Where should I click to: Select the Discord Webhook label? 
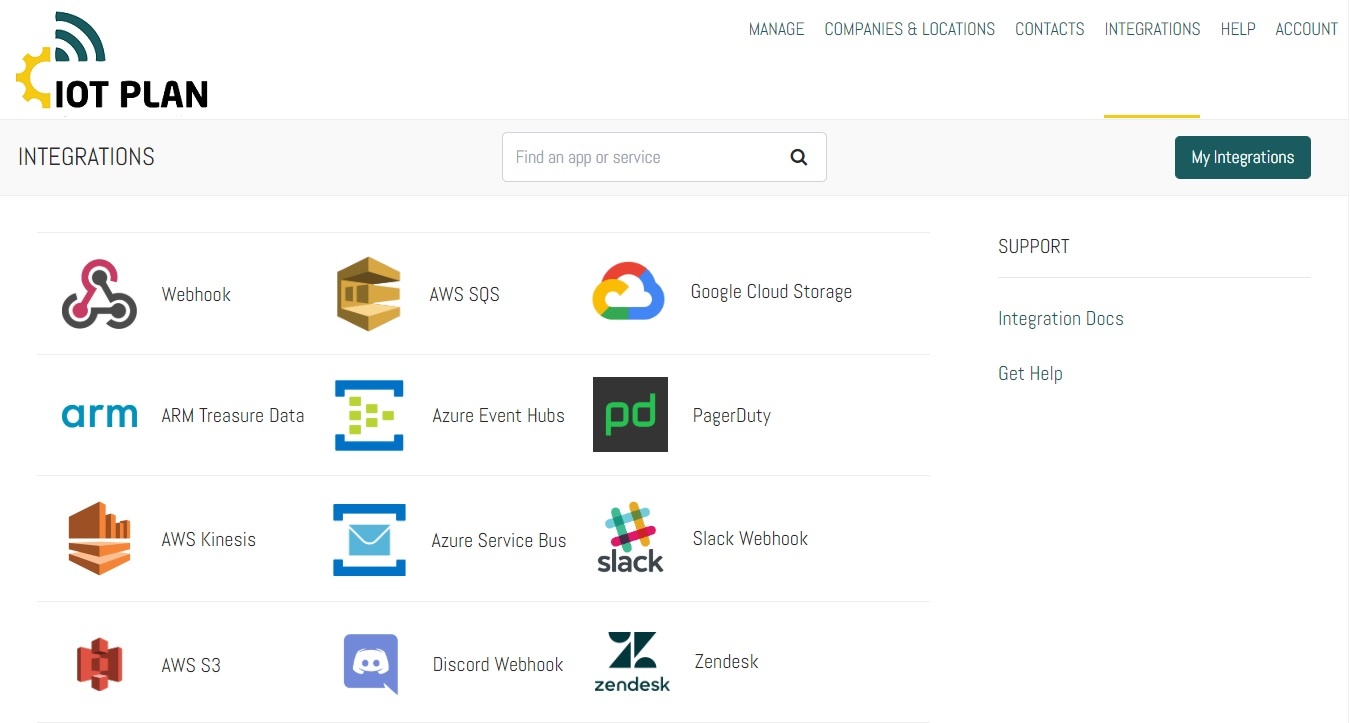498,664
